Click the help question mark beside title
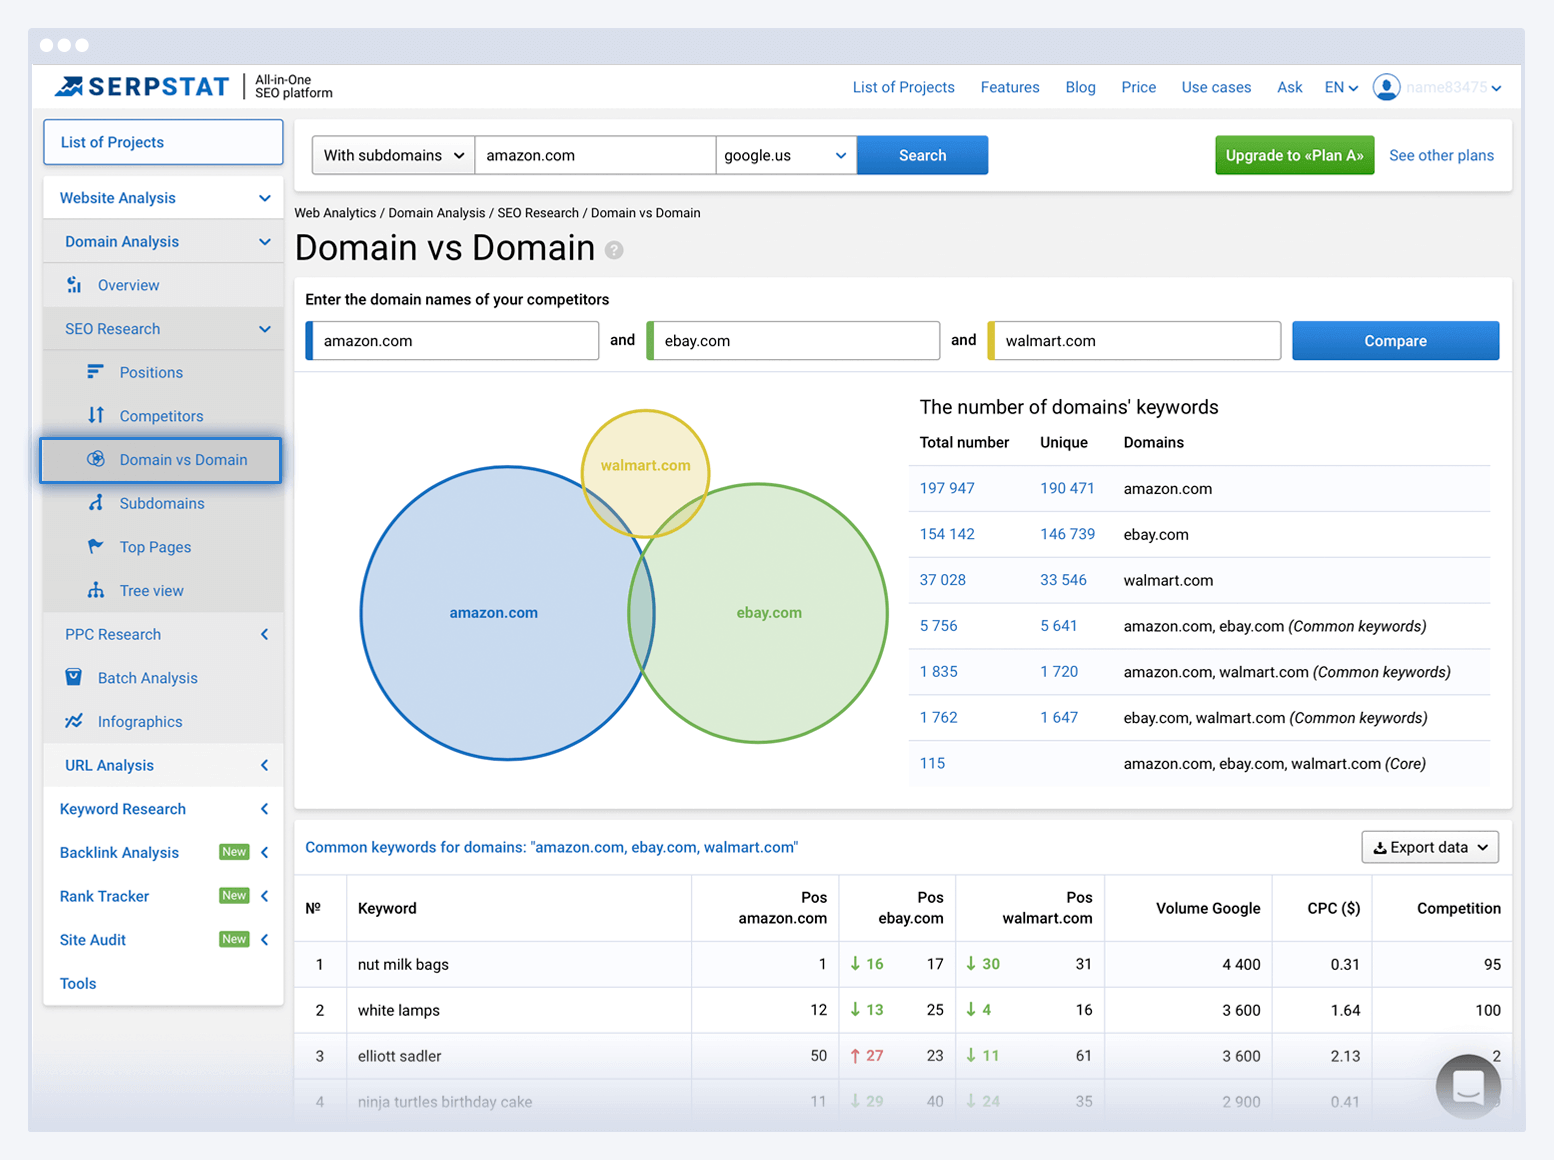Screen dimensions: 1554x1160 [x=614, y=250]
